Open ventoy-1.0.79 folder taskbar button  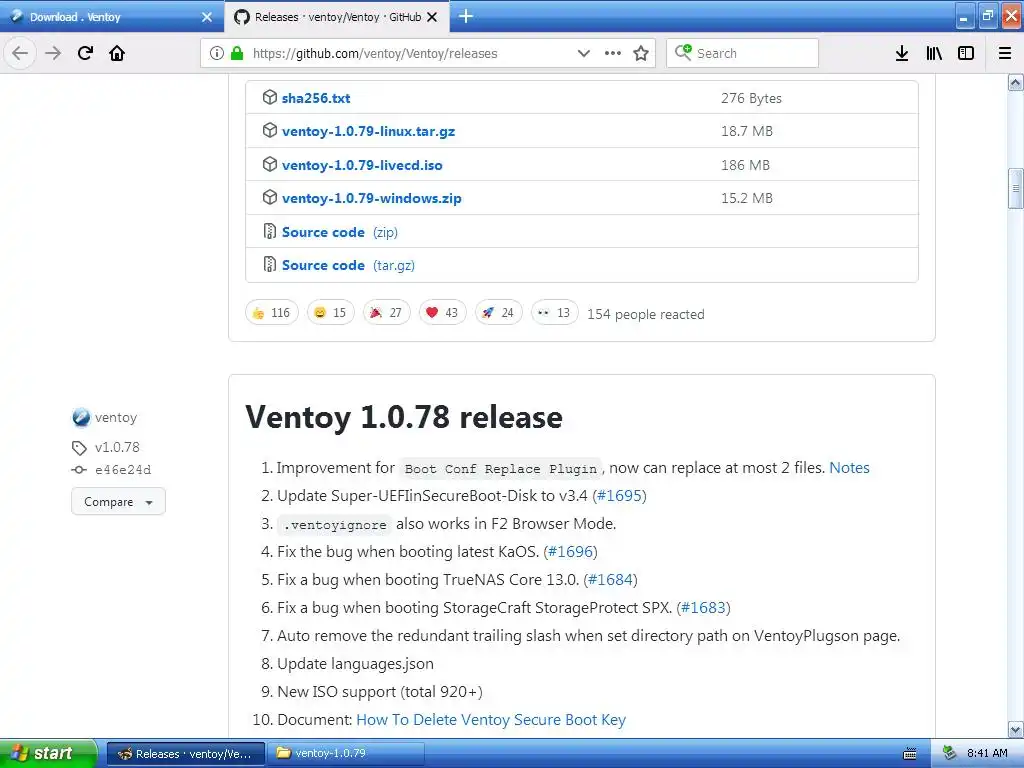(x=346, y=754)
